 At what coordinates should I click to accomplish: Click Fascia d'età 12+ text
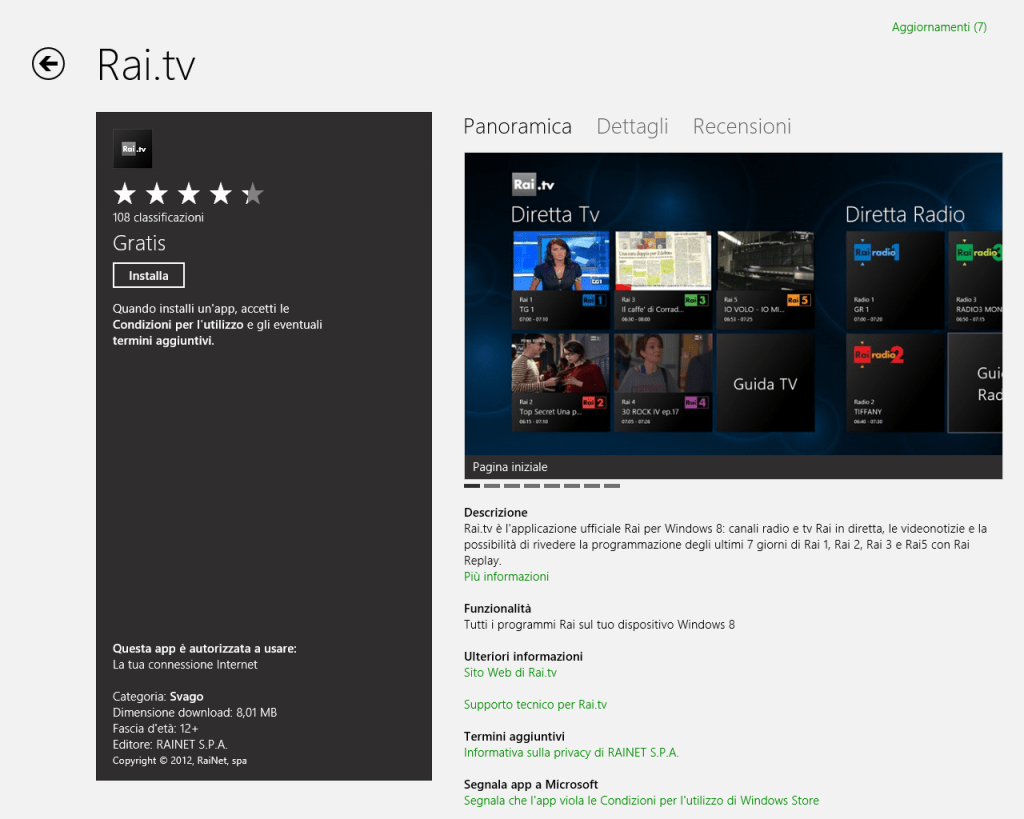tap(155, 729)
